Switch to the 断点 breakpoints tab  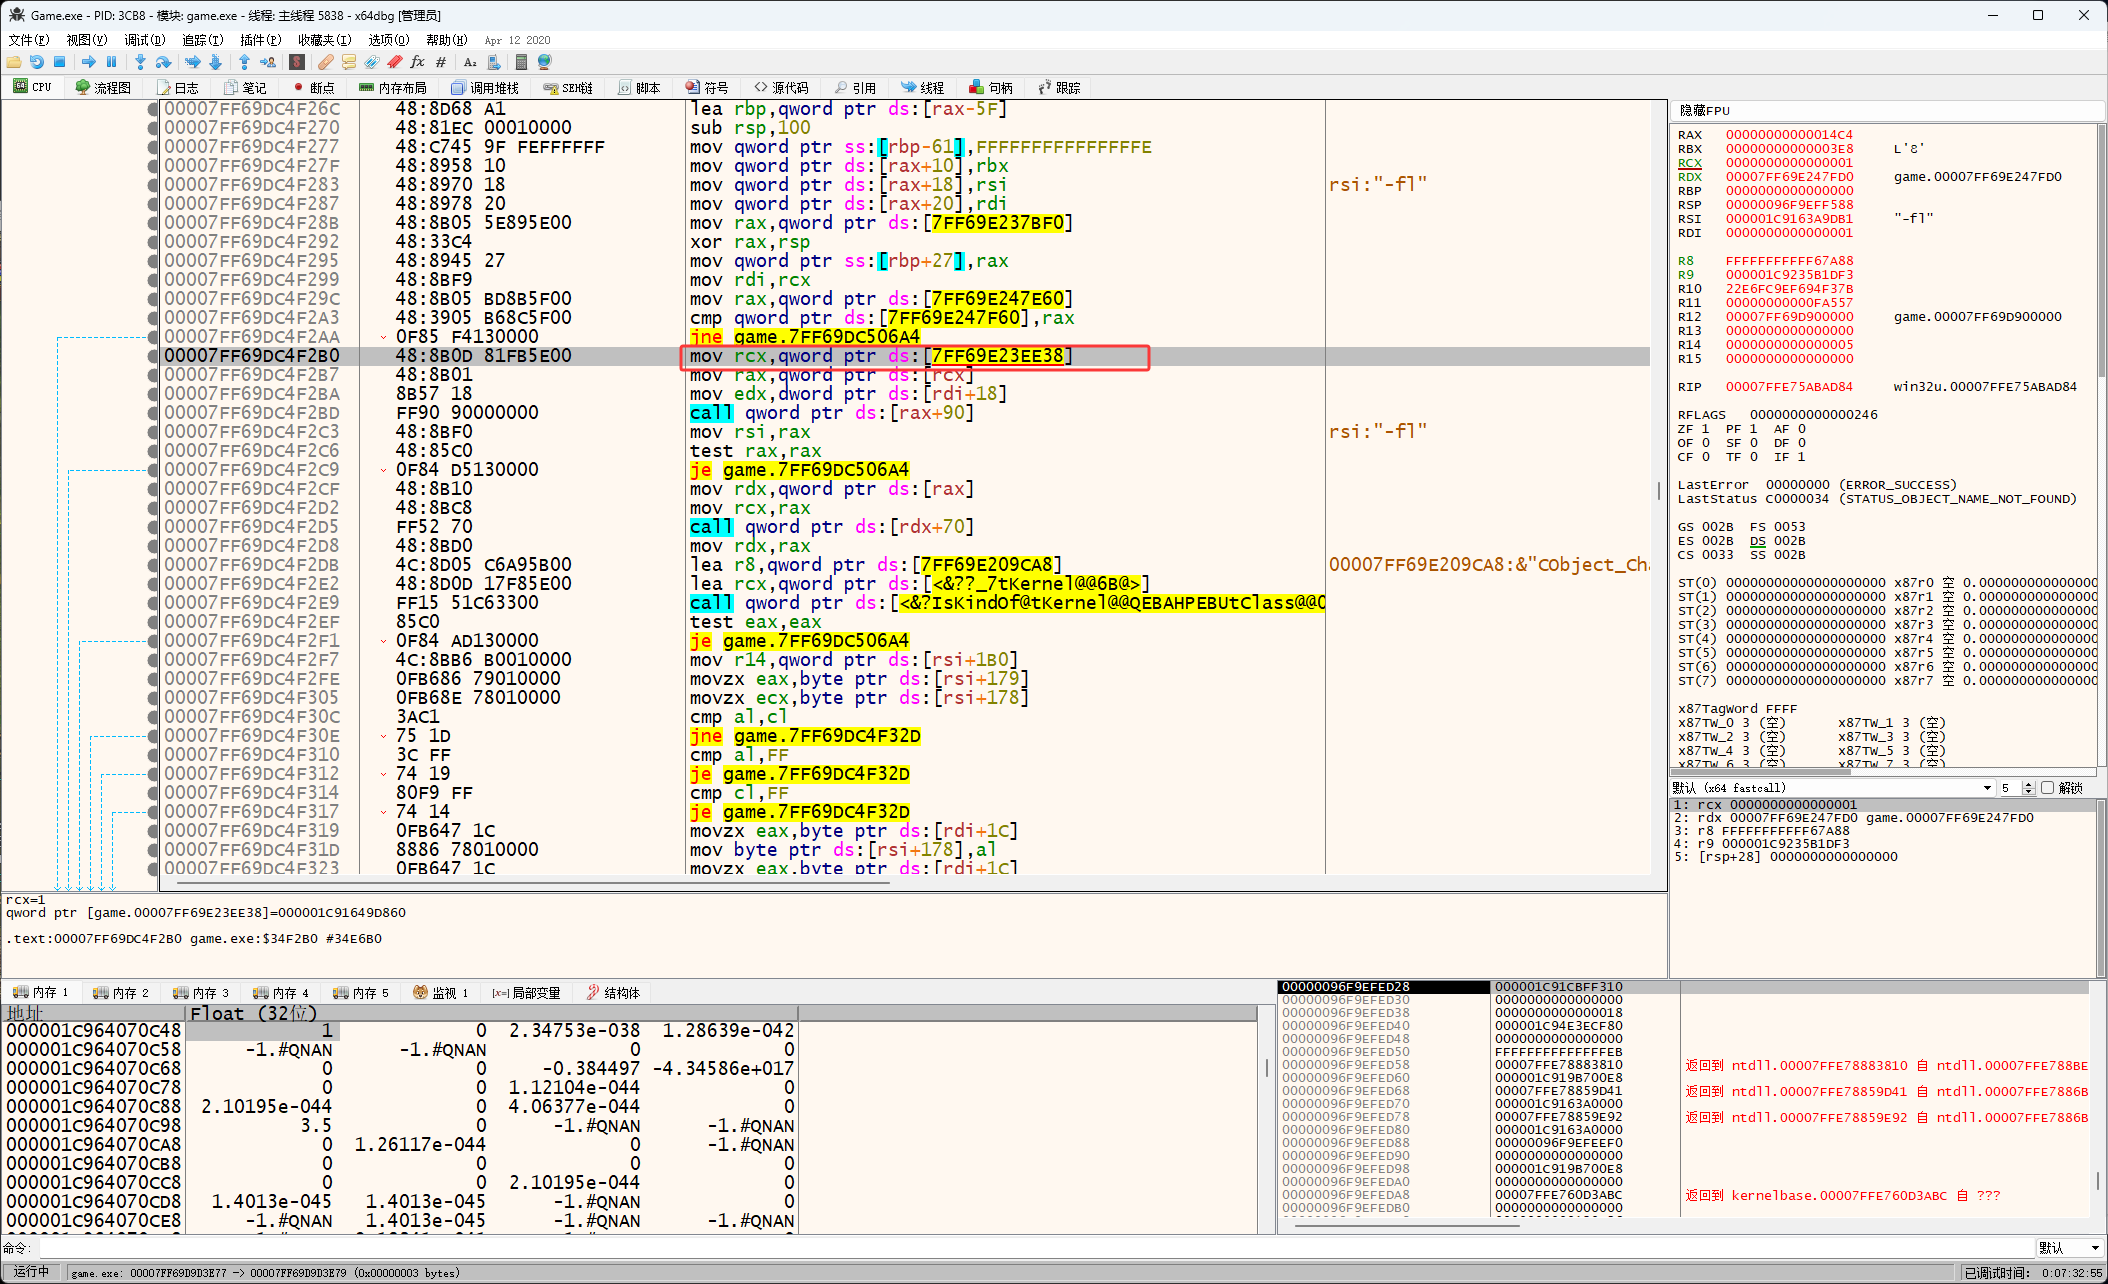(x=313, y=88)
